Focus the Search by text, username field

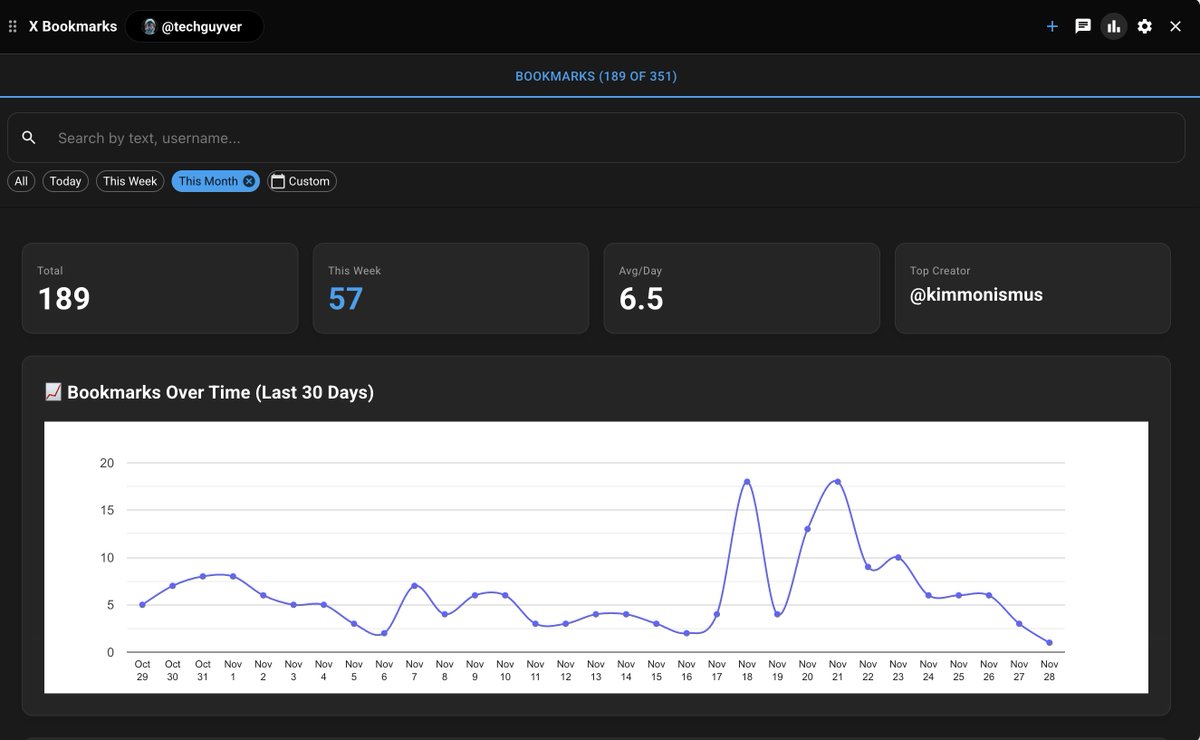click(x=596, y=138)
